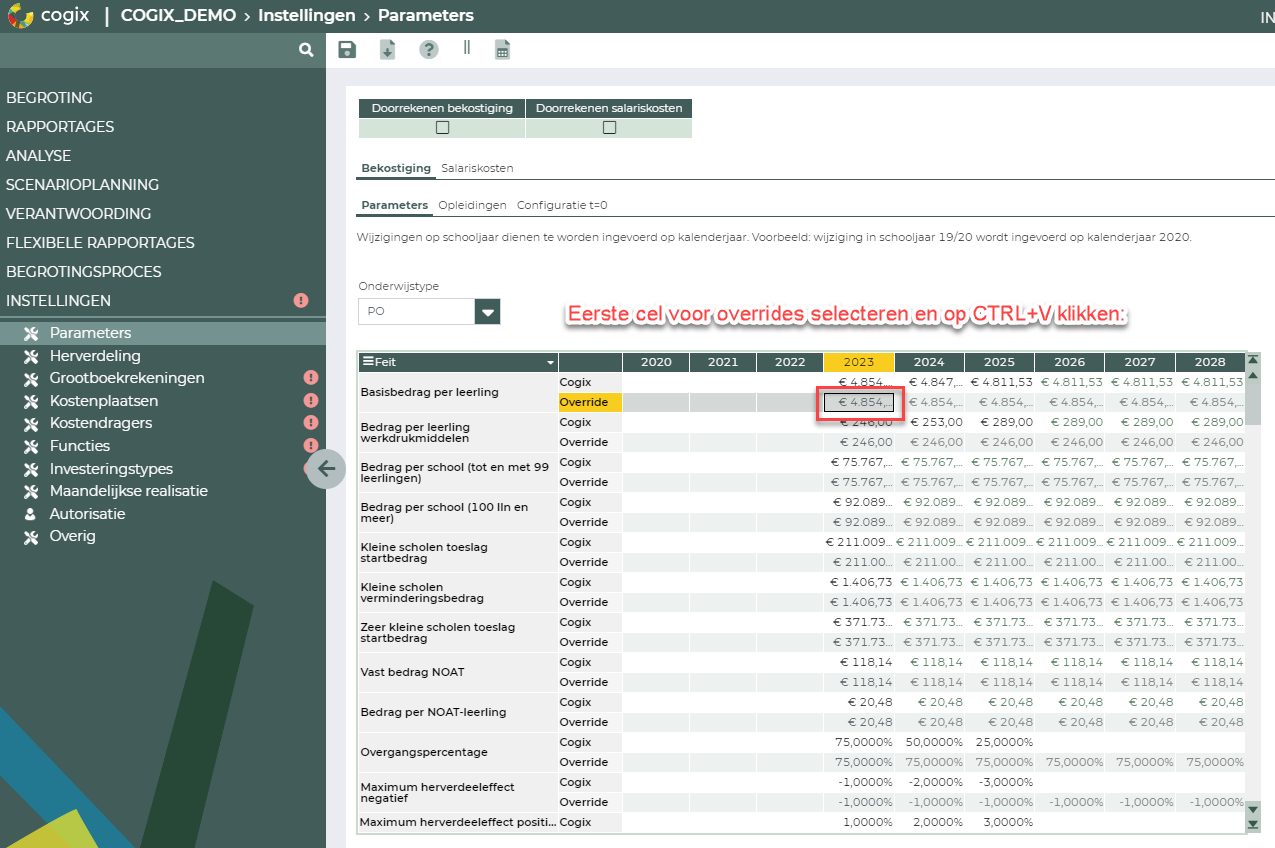Viewport: 1275px width, 848px height.
Task: Click the 2026 column header
Action: point(1070,362)
